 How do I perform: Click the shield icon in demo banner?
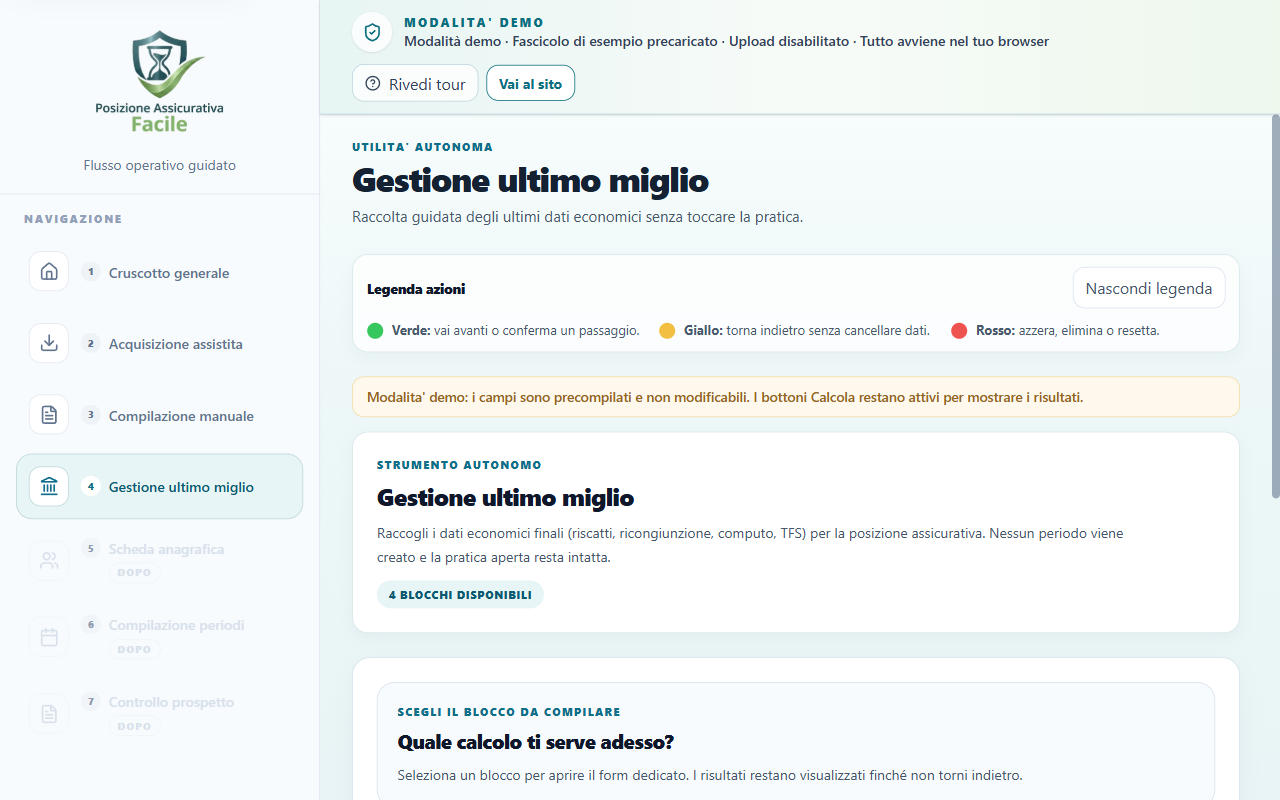[372, 32]
